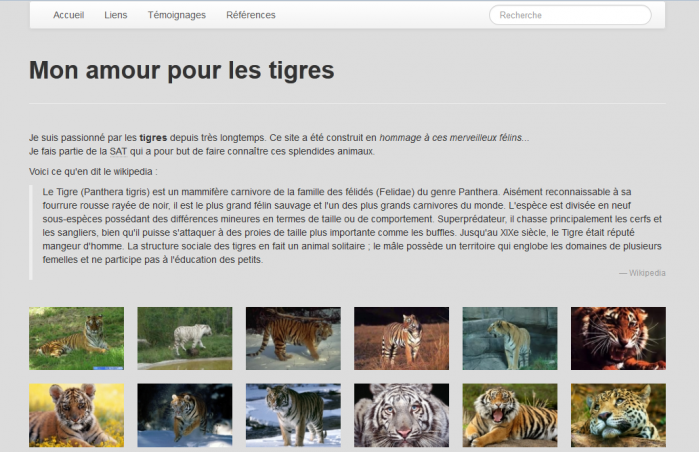The height and width of the screenshot is (452, 699).
Task: Click the quote text starting 'Le Tigre (Panthera tigris)'
Action: [352, 226]
